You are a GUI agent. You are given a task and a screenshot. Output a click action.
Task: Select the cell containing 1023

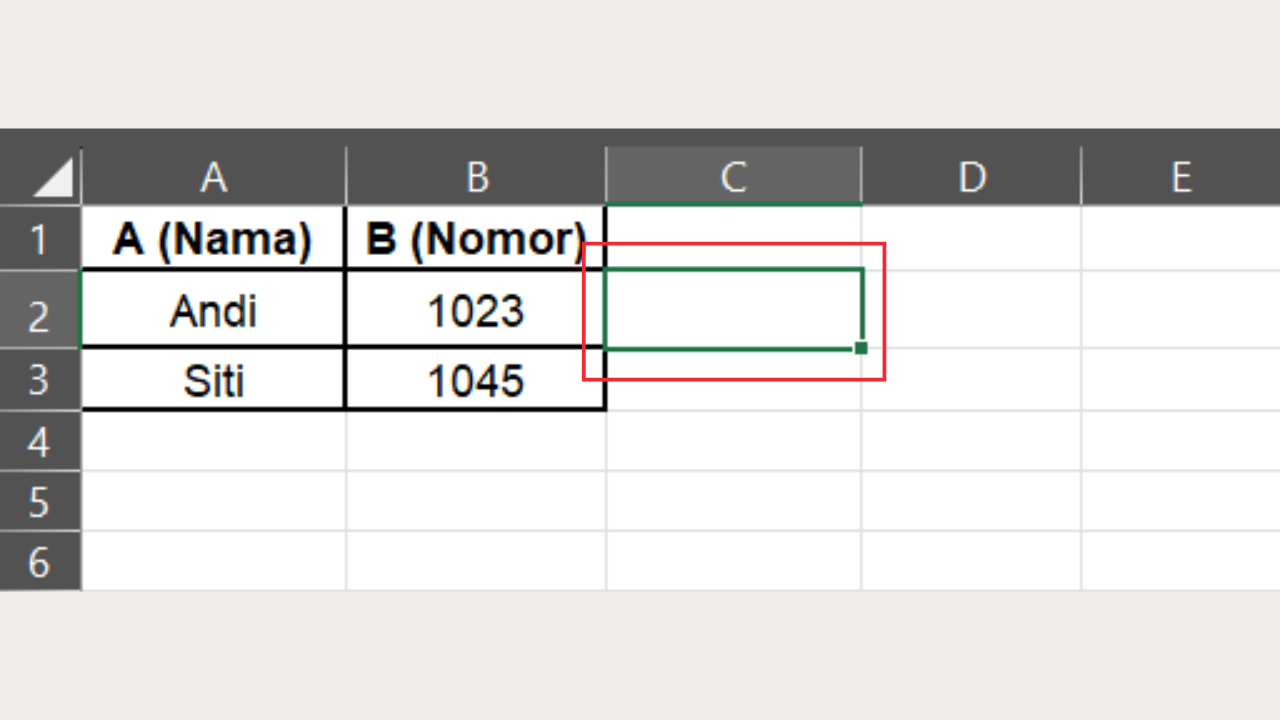tap(476, 311)
